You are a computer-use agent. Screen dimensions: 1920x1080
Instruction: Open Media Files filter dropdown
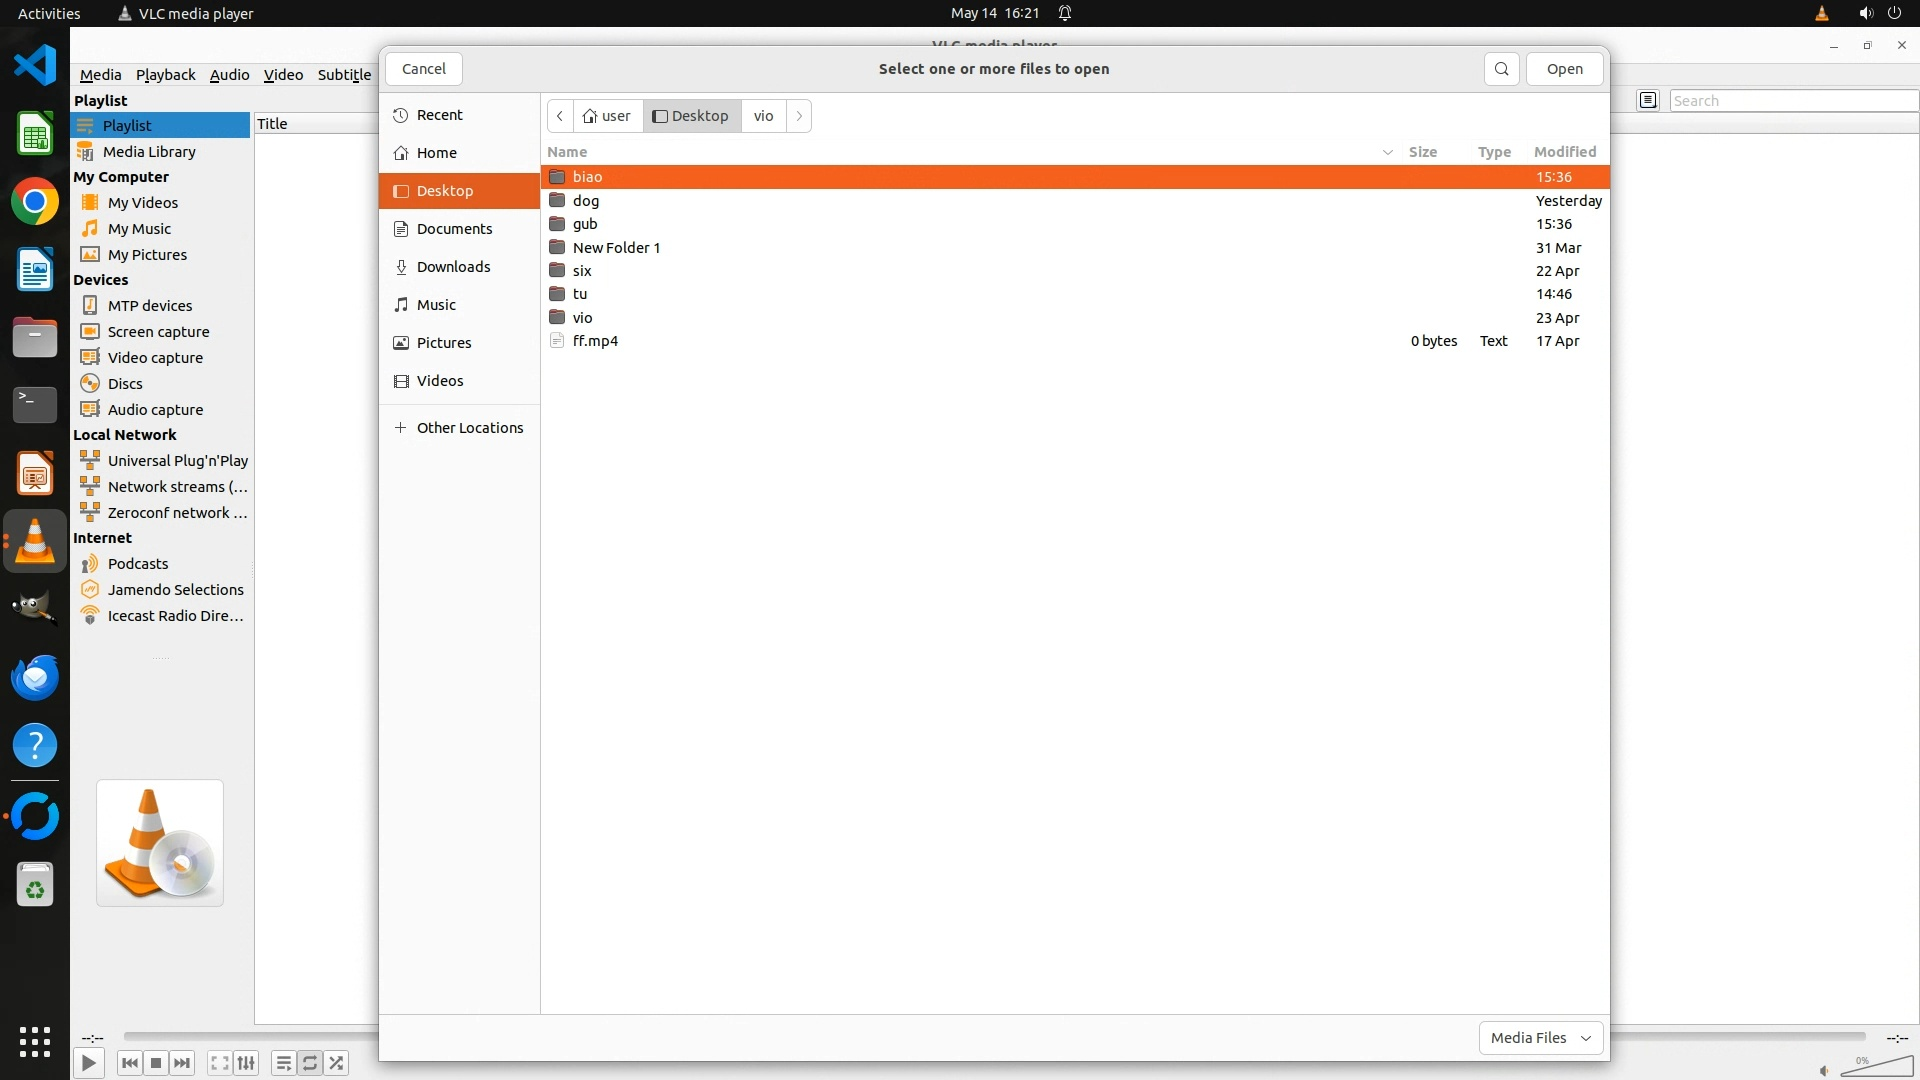pyautogui.click(x=1540, y=1038)
